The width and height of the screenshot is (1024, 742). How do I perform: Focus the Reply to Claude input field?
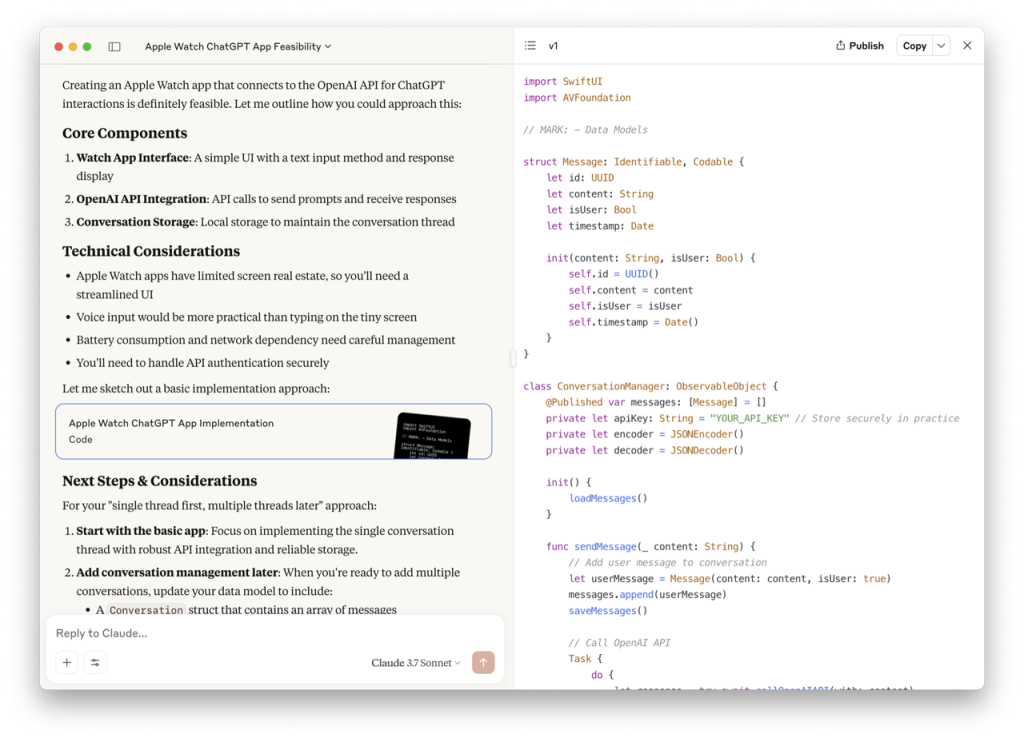click(x=274, y=633)
